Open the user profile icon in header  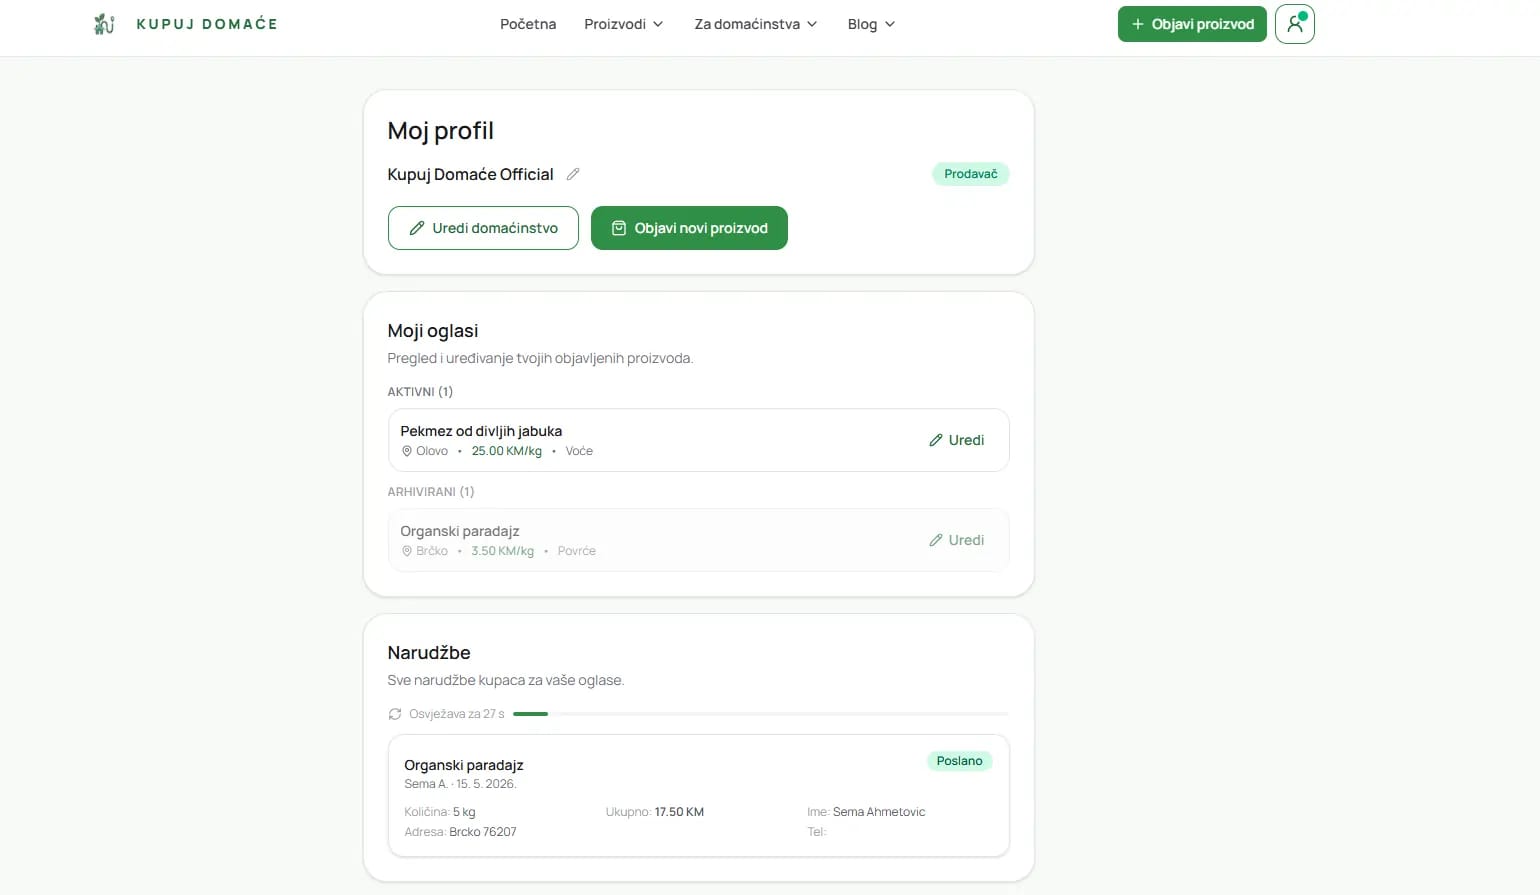(1295, 24)
